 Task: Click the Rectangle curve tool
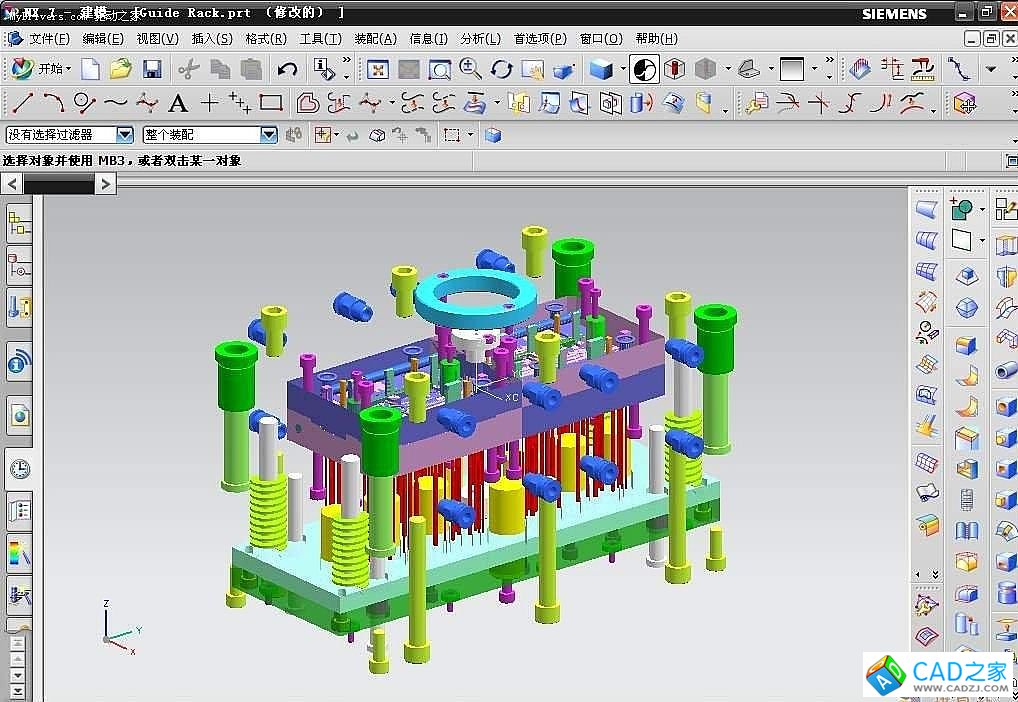[270, 102]
